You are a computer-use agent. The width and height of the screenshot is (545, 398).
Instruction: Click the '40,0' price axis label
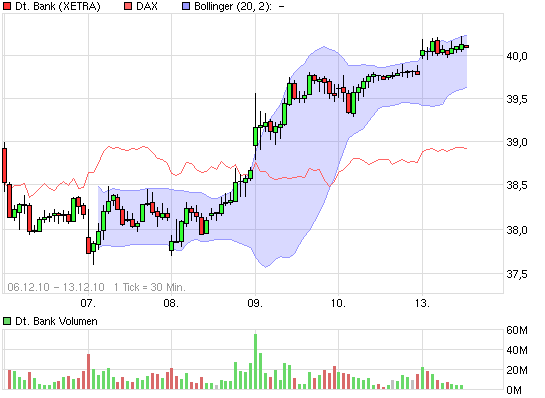(517, 56)
